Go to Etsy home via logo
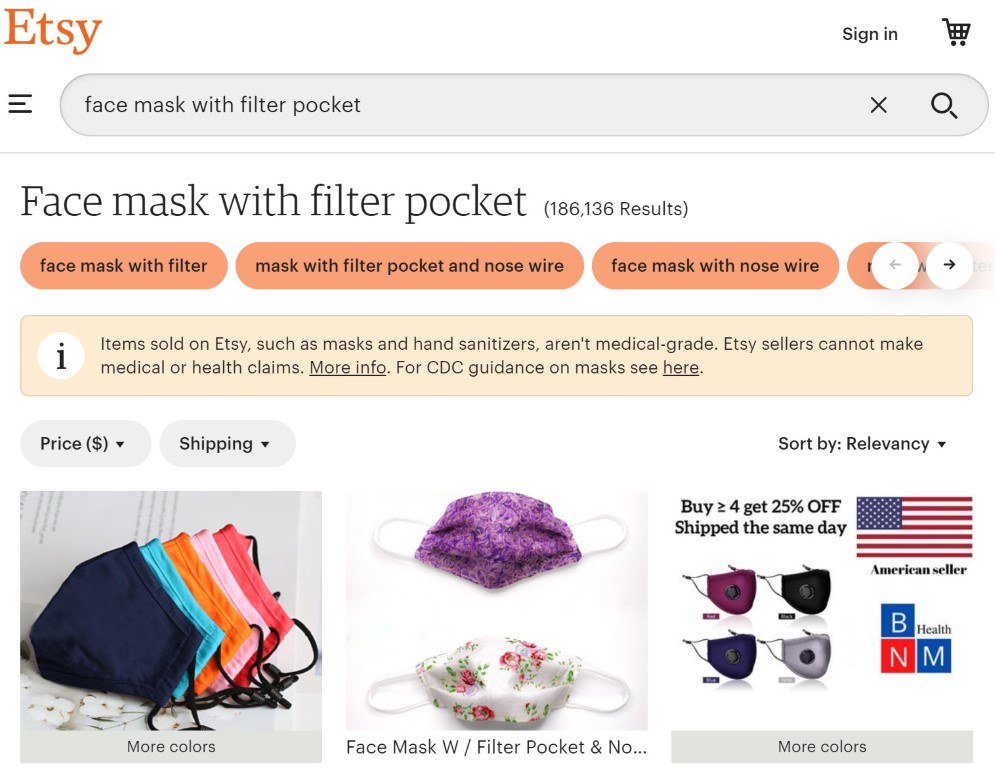Image resolution: width=995 pixels, height=768 pixels. 53,30
